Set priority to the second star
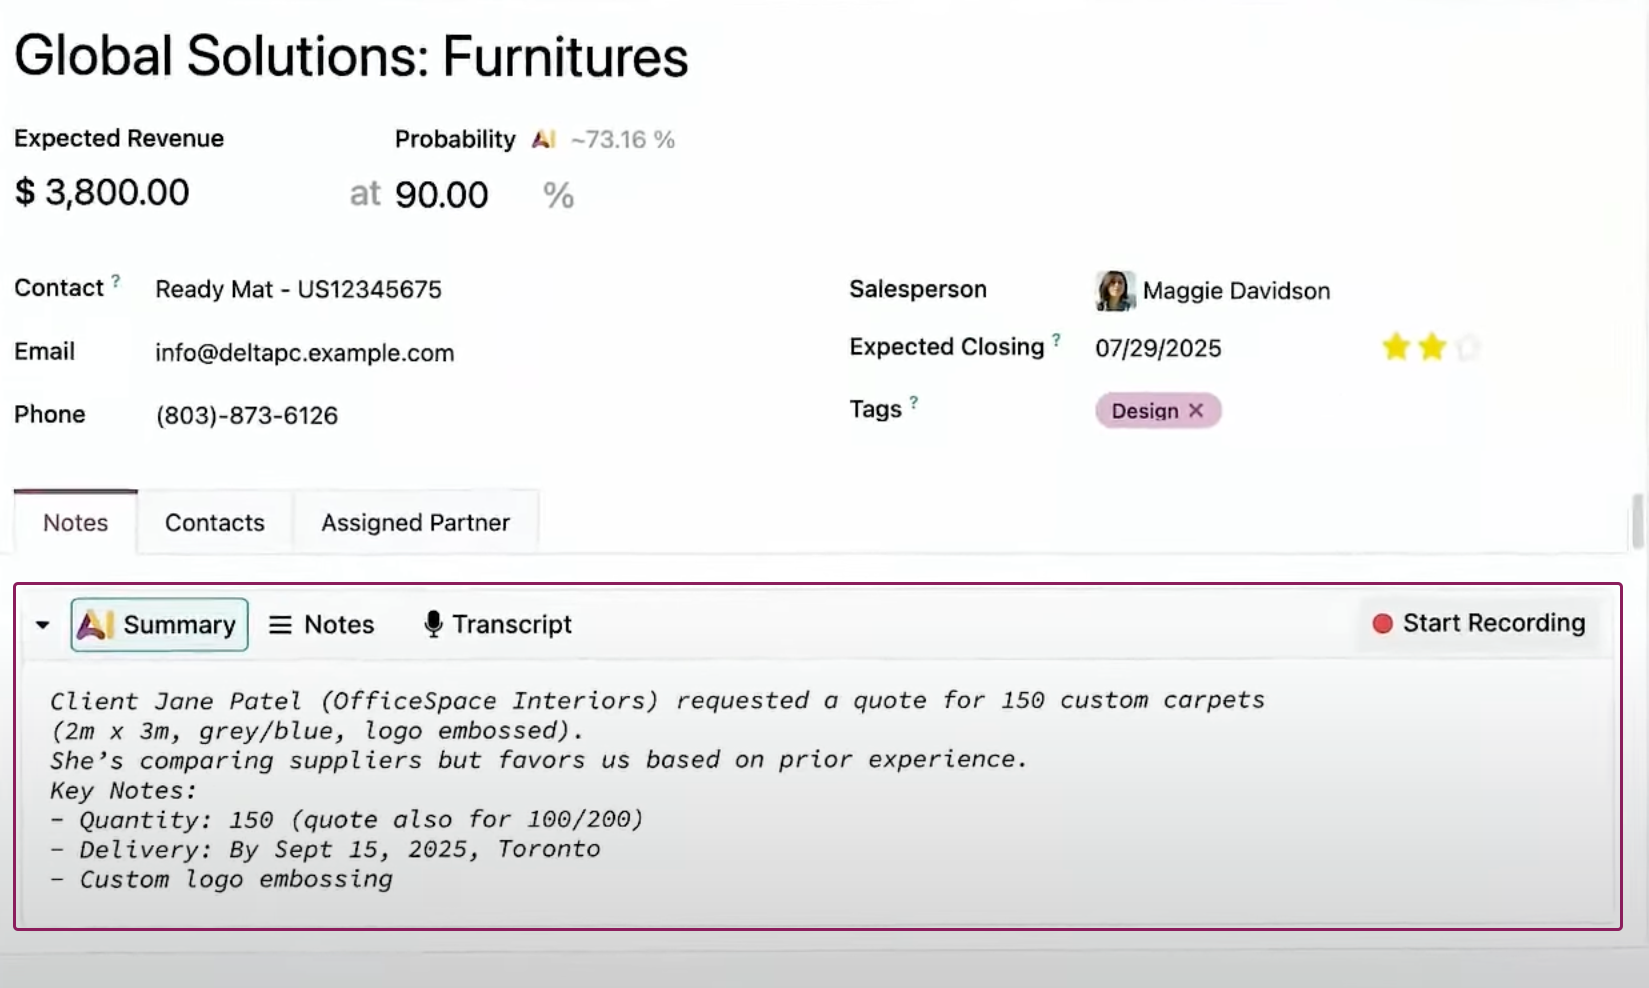The image size is (1649, 988). [x=1432, y=347]
